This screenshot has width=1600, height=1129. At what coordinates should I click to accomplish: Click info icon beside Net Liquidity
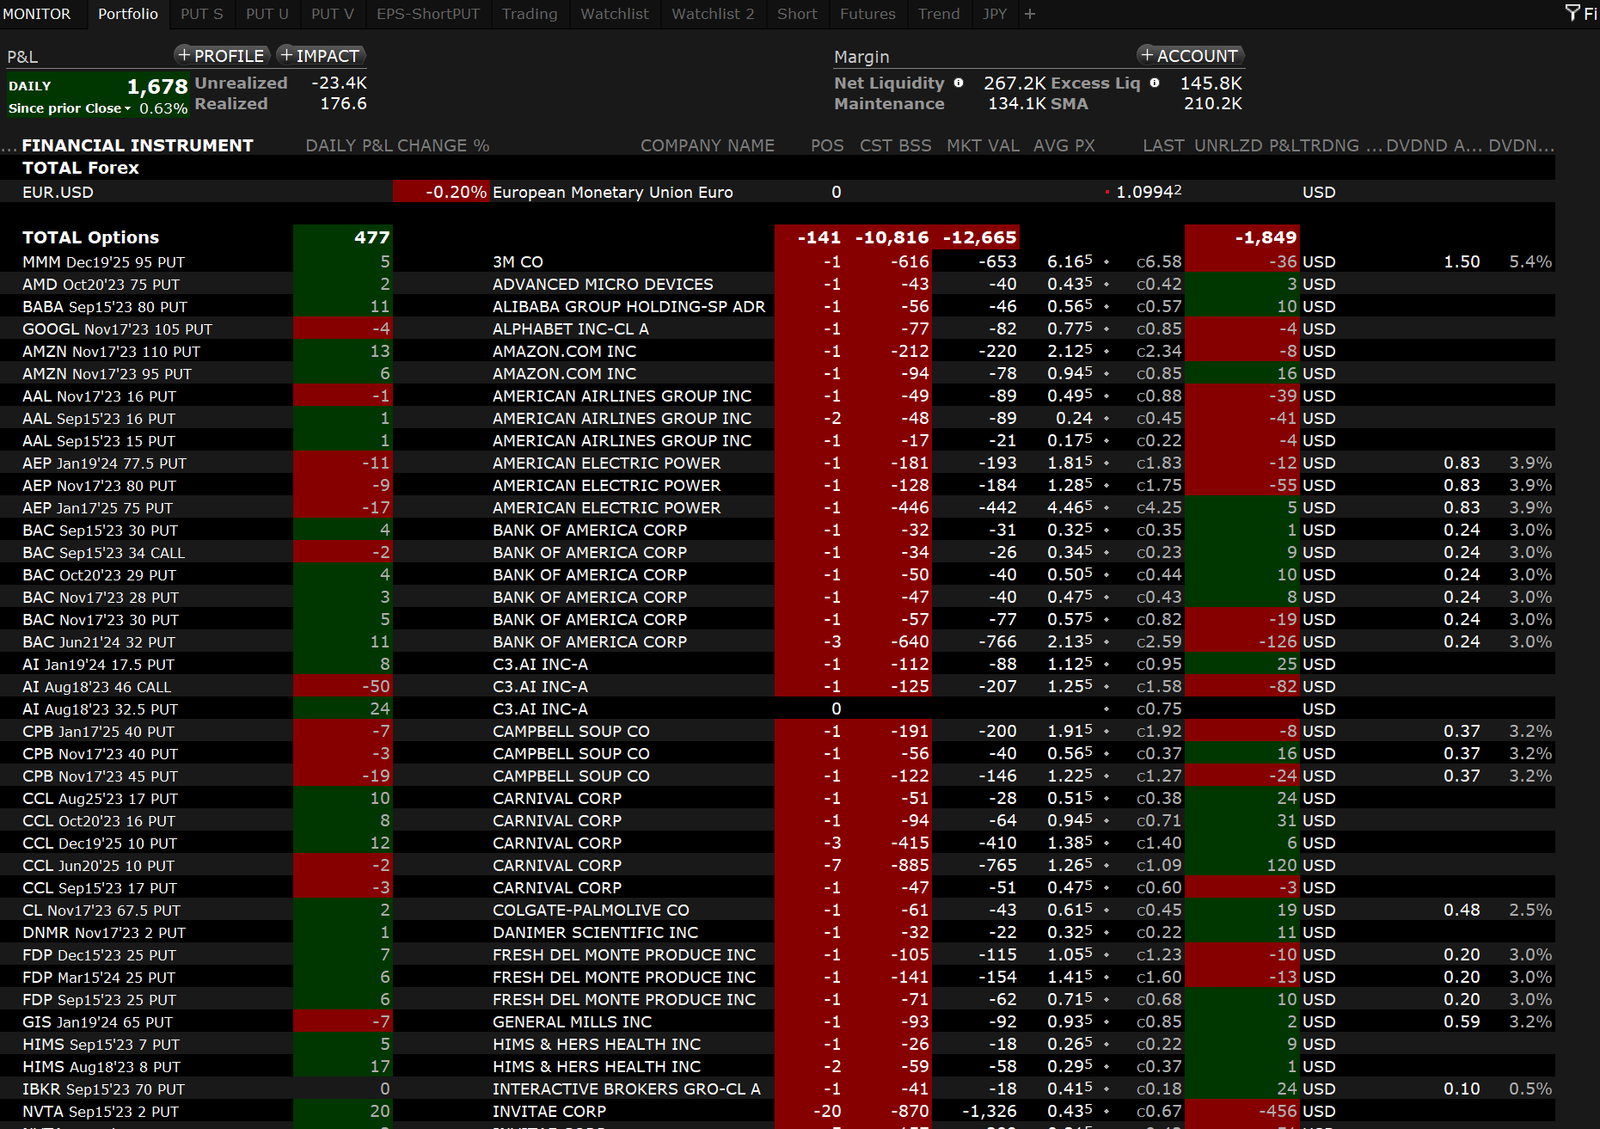(959, 83)
